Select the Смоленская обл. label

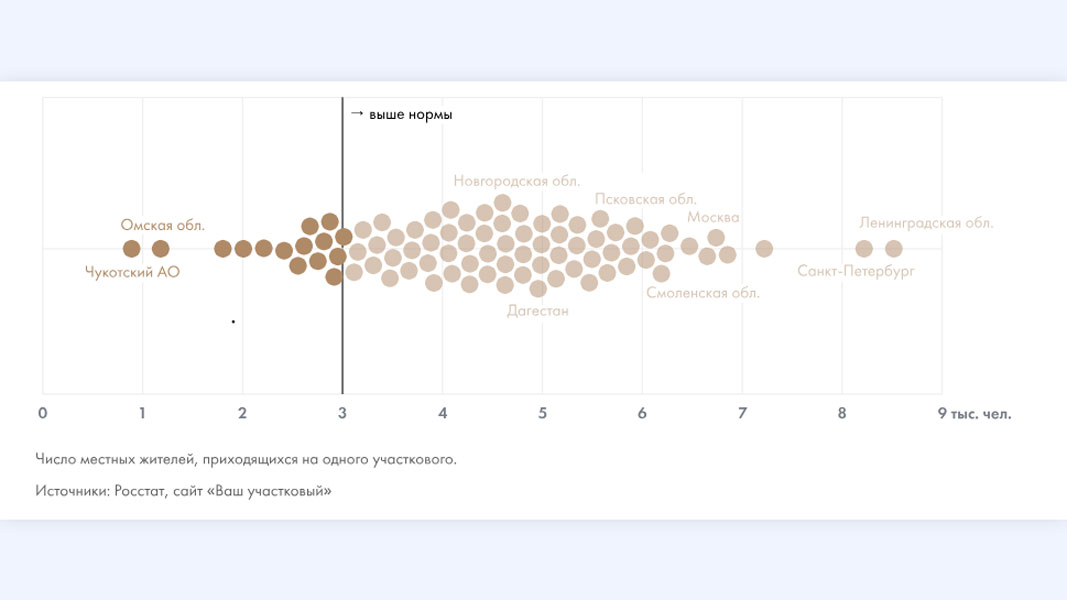(x=703, y=293)
